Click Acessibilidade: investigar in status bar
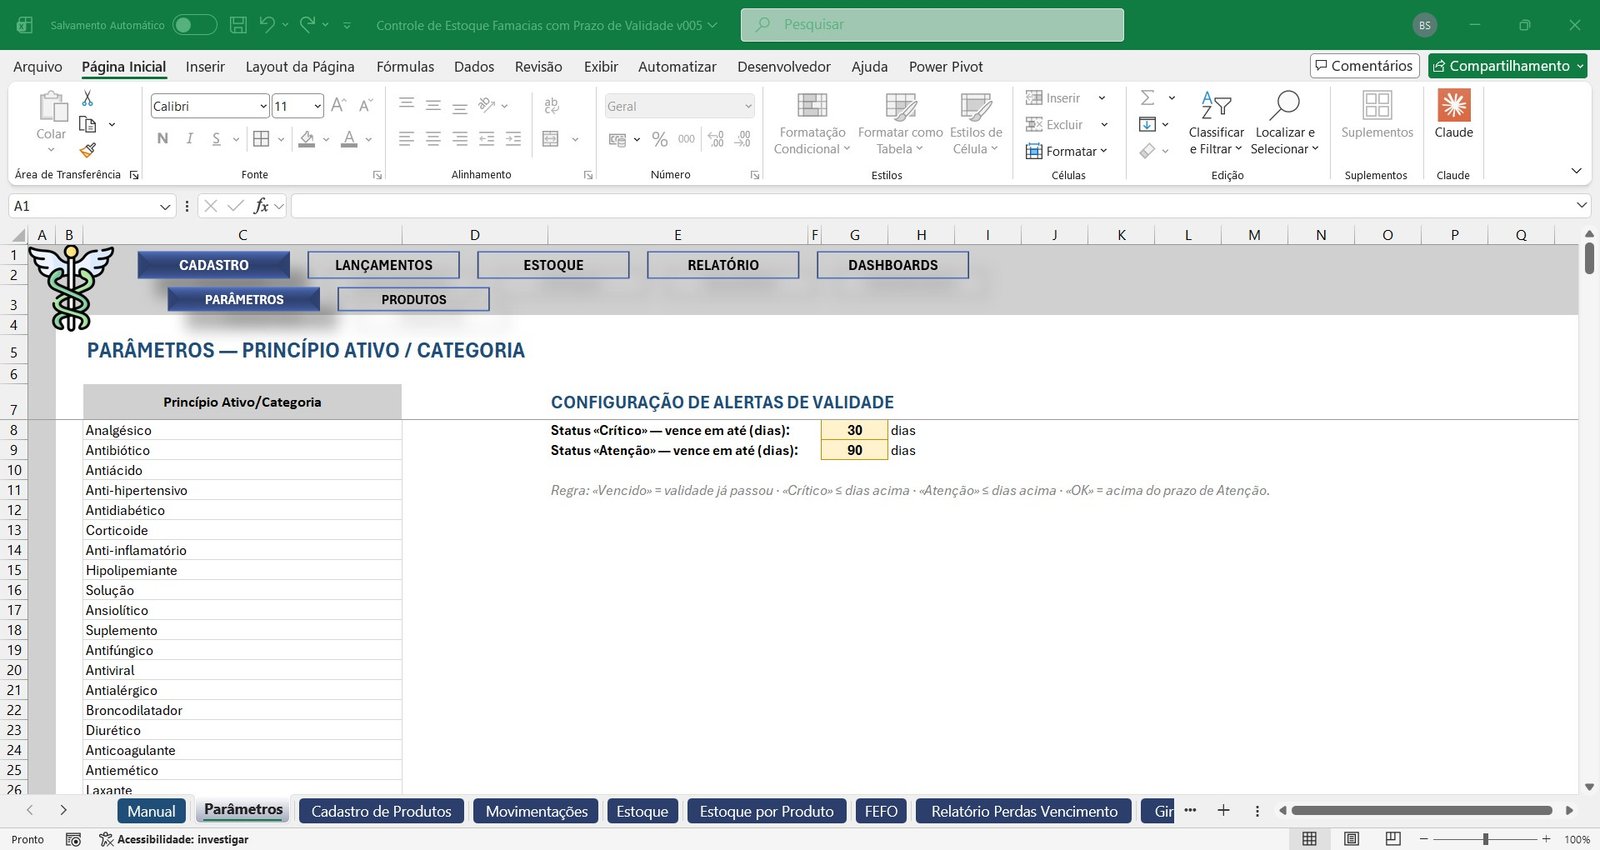 click(174, 839)
